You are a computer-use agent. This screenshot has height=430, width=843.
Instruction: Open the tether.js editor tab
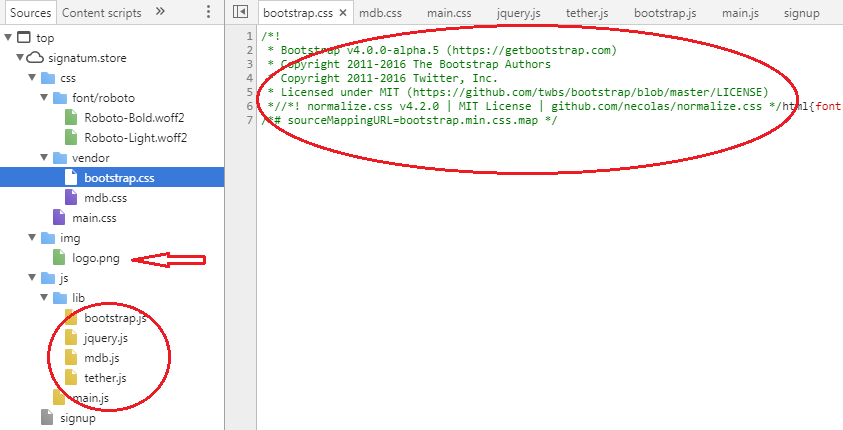[587, 13]
